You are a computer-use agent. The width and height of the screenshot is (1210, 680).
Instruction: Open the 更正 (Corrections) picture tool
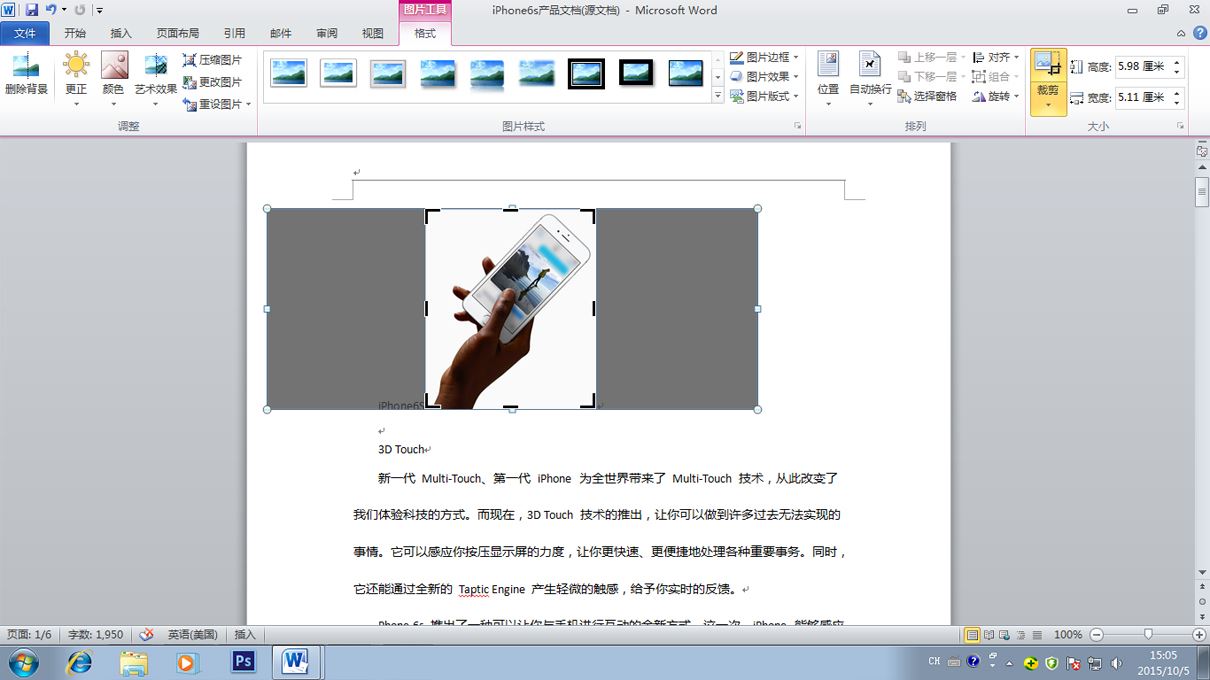(x=76, y=78)
